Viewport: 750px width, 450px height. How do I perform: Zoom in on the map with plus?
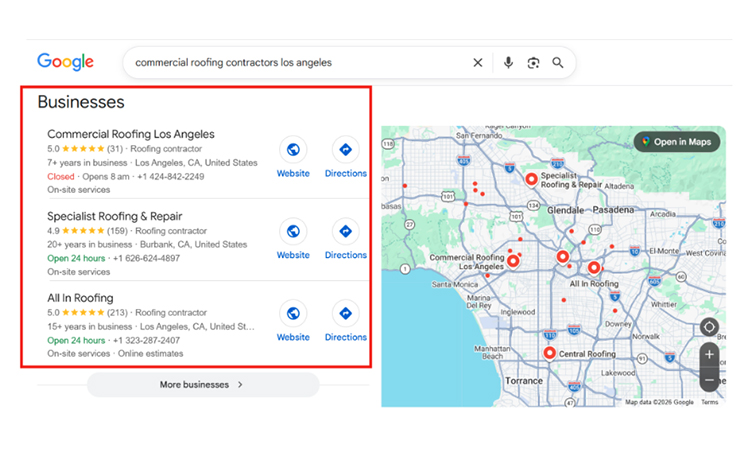coord(709,355)
